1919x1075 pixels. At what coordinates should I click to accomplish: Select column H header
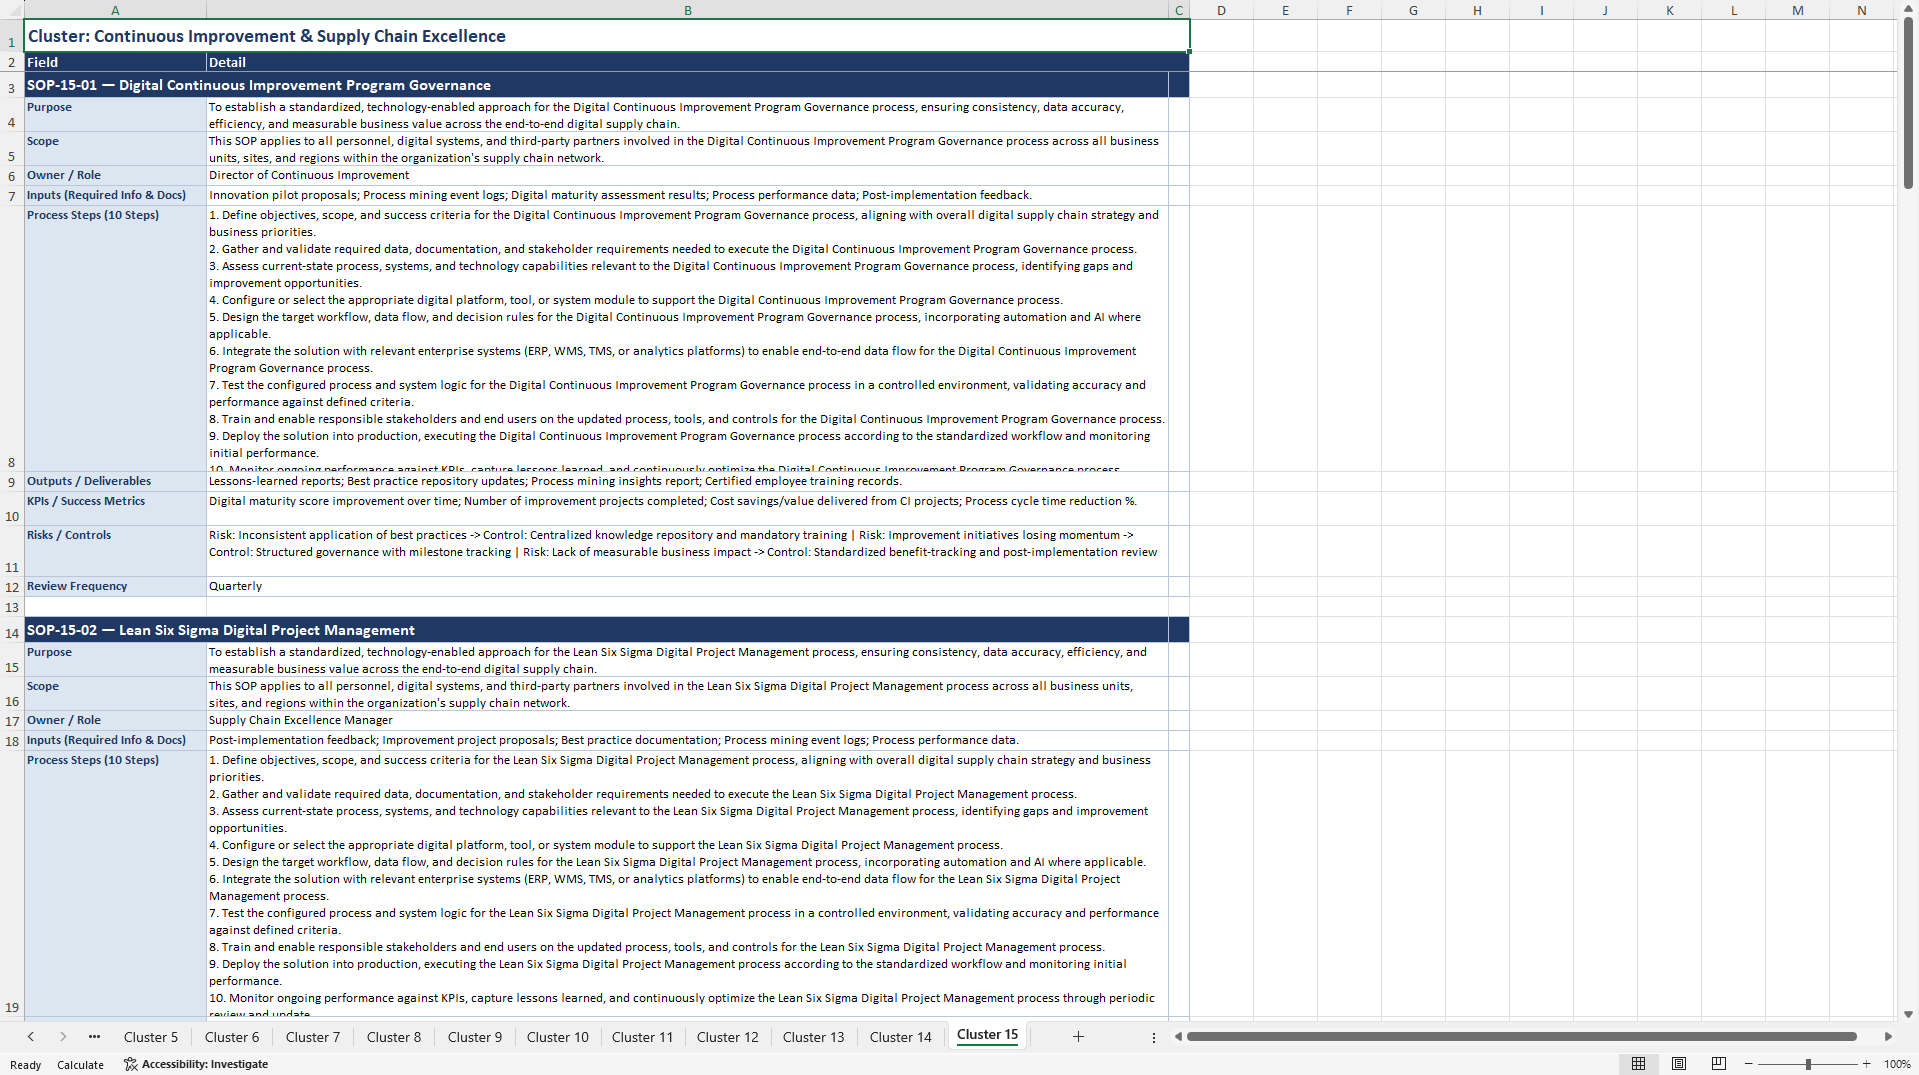[x=1477, y=10]
